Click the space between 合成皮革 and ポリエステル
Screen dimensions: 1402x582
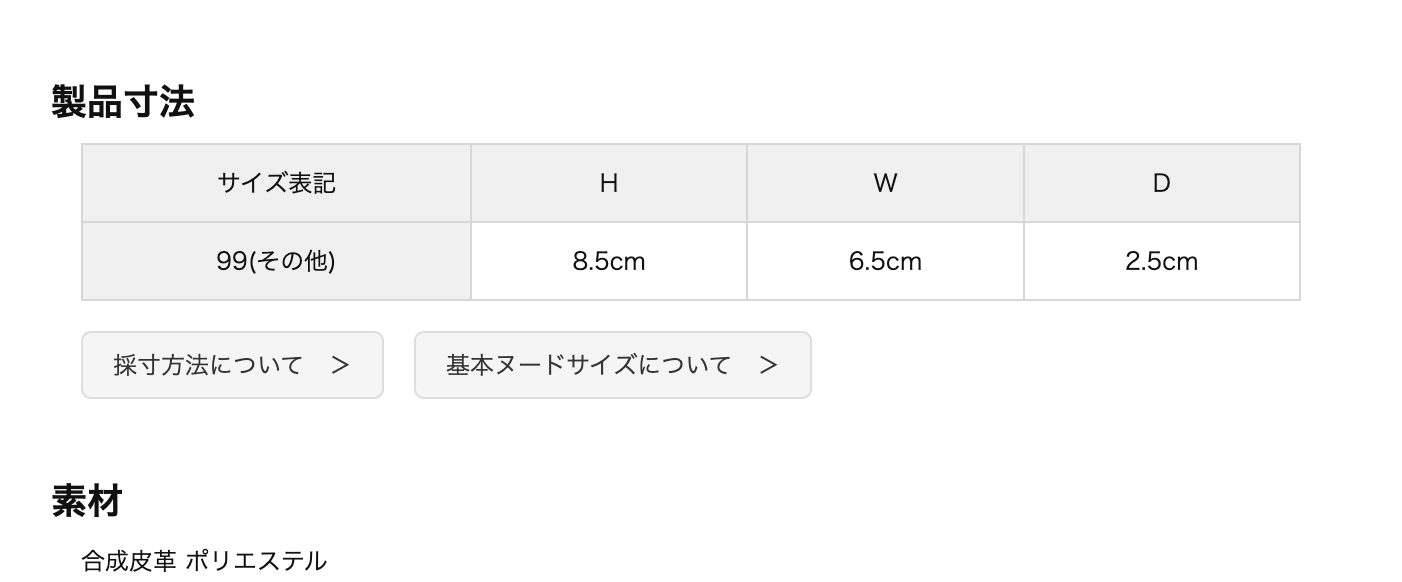pyautogui.click(x=181, y=561)
